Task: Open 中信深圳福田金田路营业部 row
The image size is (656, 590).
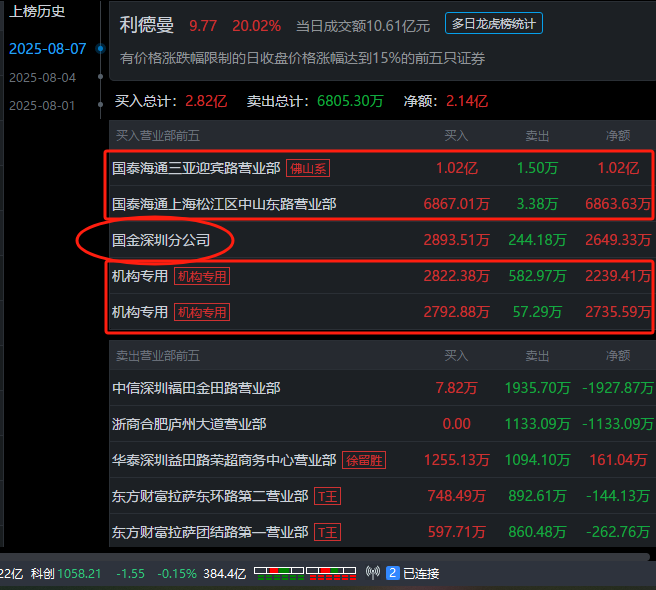Action: [x=381, y=388]
